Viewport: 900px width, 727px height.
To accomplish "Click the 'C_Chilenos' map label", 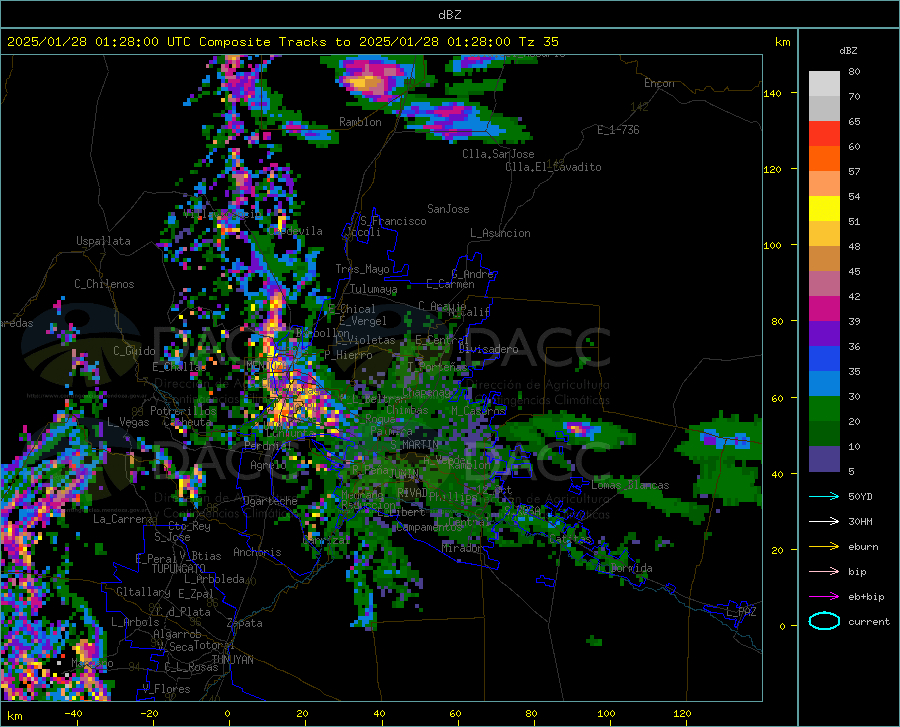I will (104, 284).
